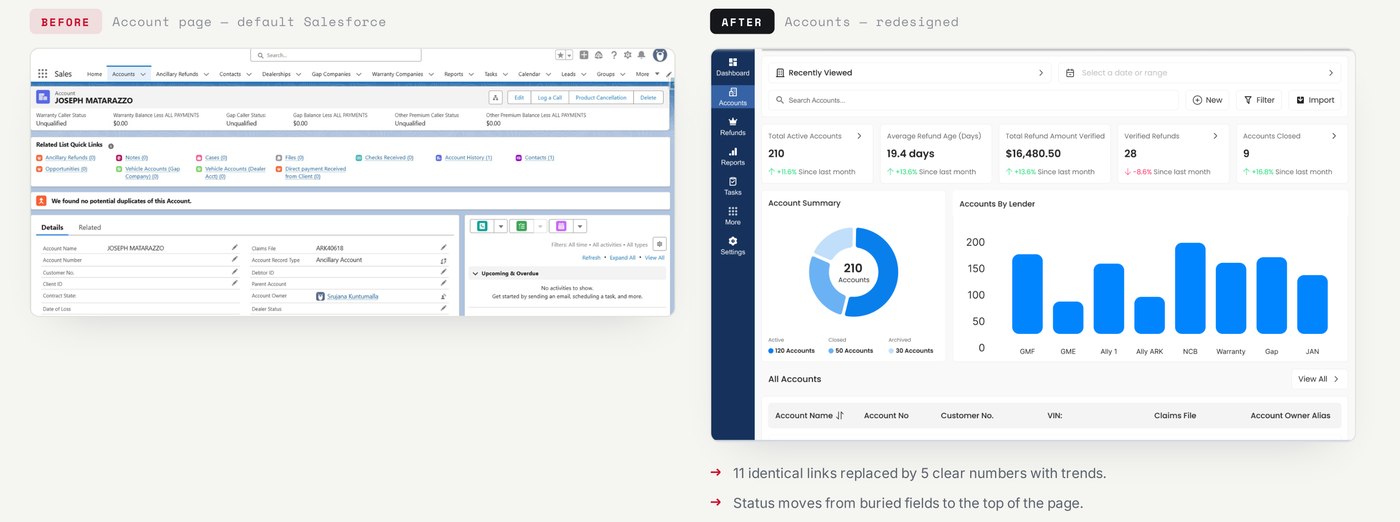
Task: Select Accounts in redesigned sidebar
Action: pyautogui.click(x=733, y=96)
